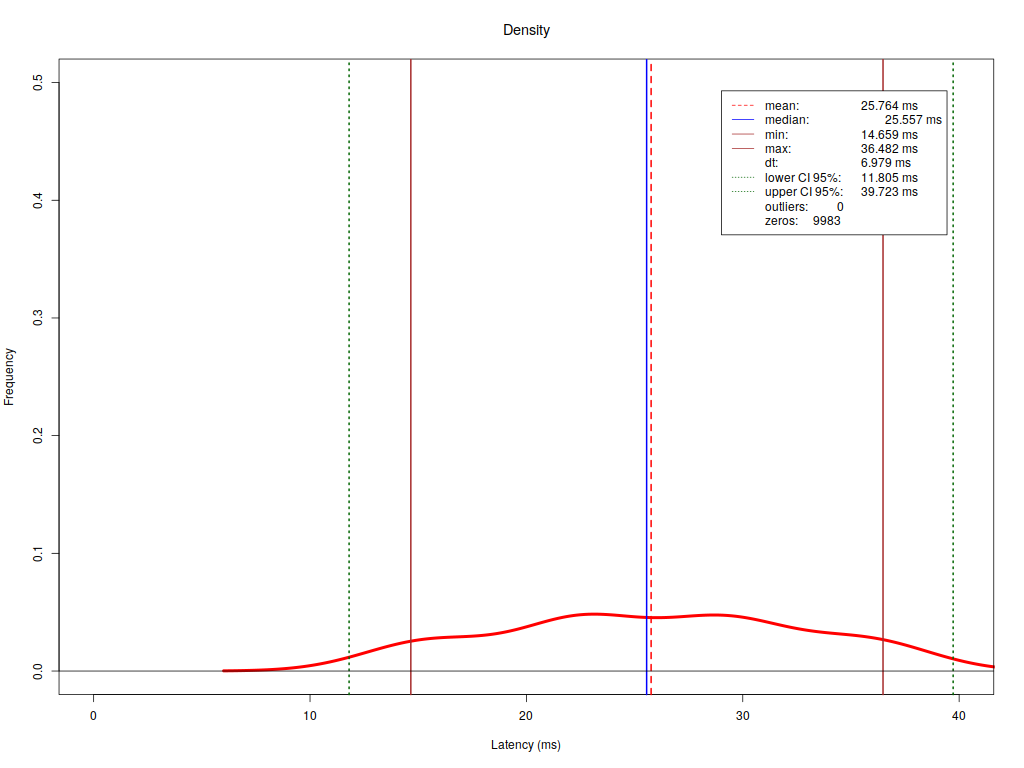Click the solid min line near 14.659

(411, 350)
